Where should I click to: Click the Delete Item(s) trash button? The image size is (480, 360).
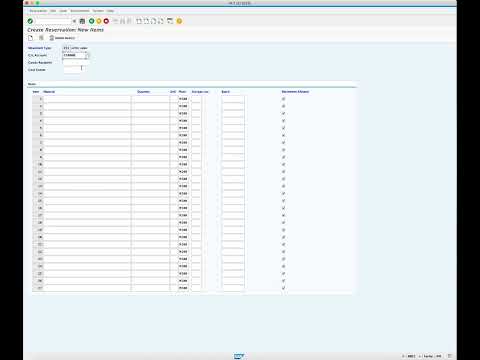pos(62,38)
